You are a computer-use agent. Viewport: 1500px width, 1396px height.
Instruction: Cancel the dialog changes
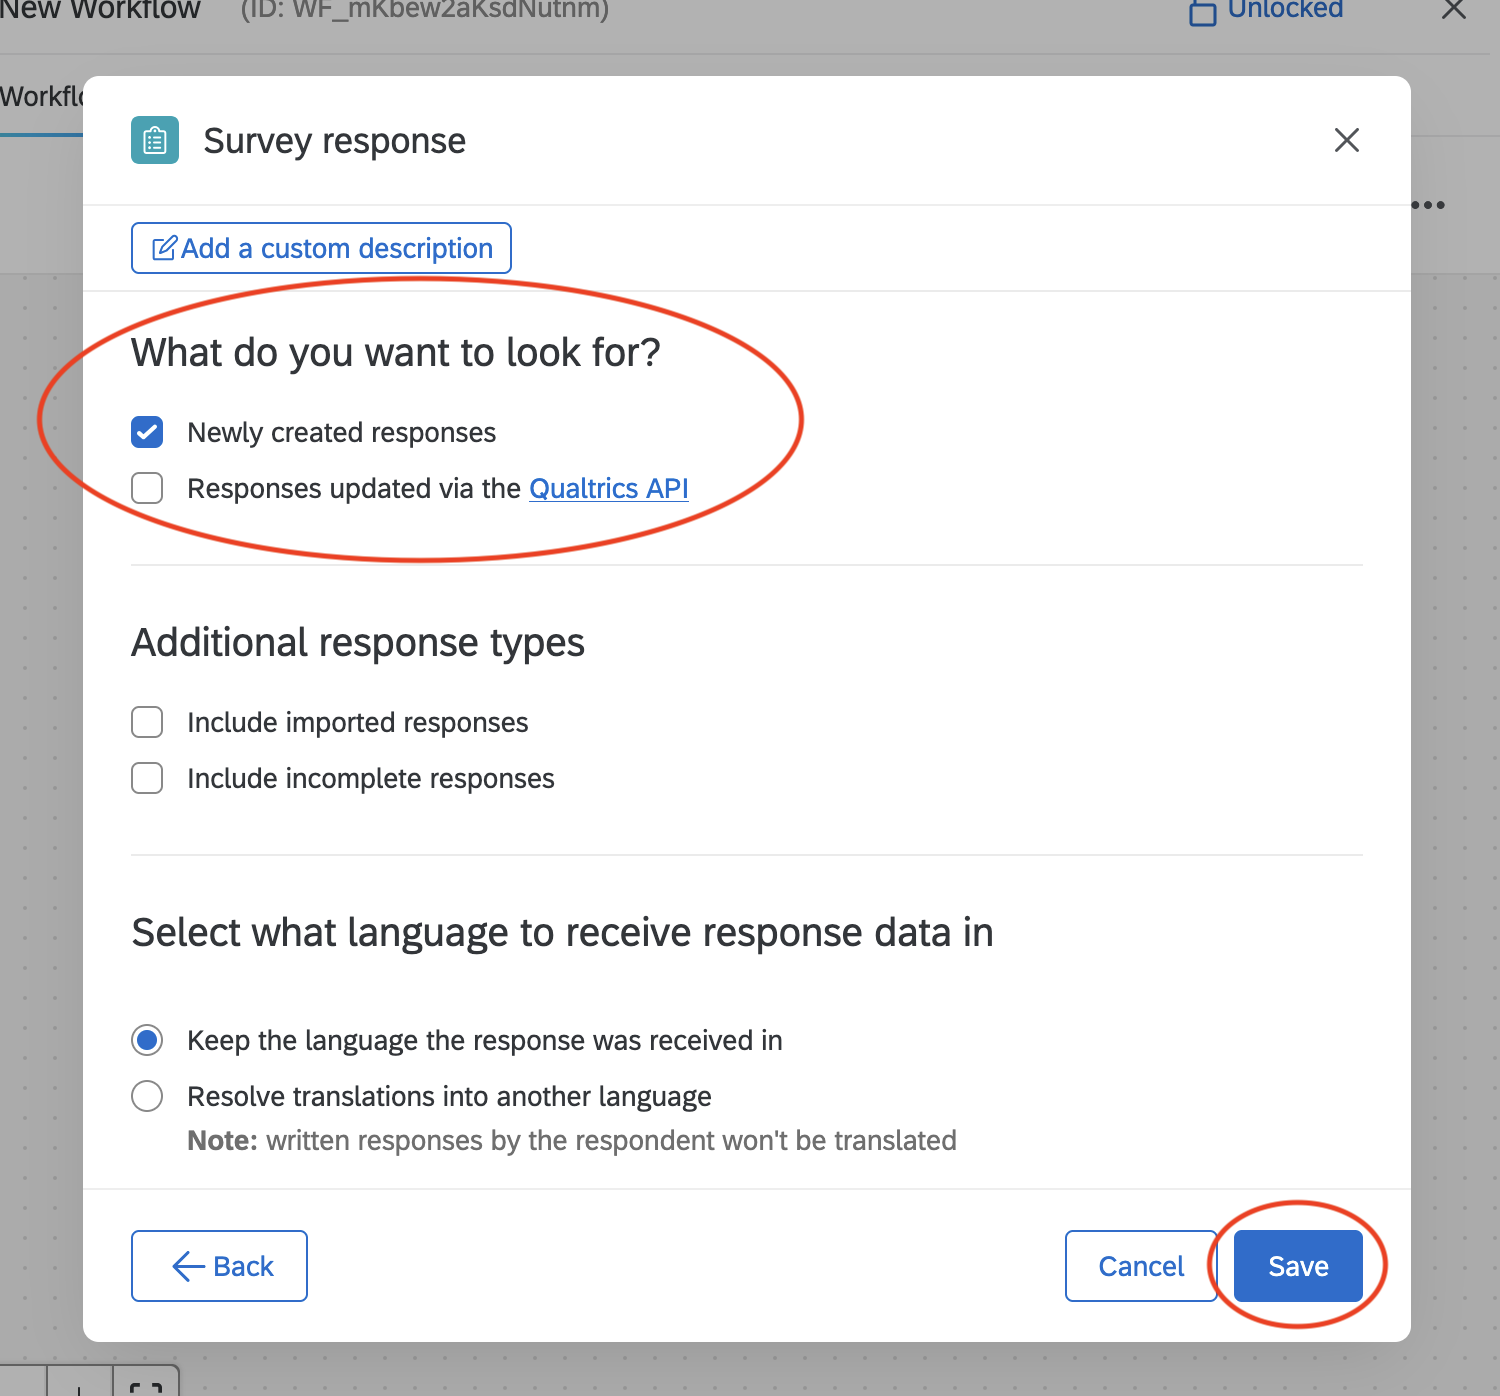1140,1266
